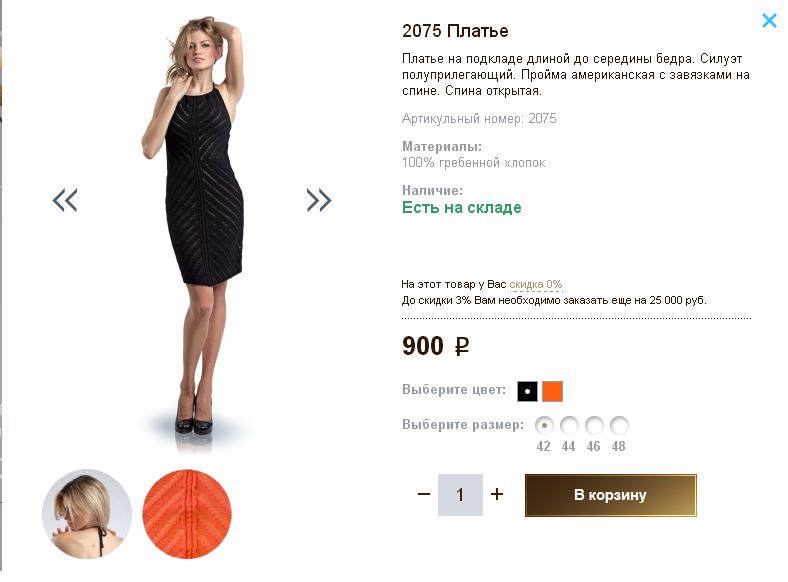Screen dimensions: 788x582
Task: Click the quantity input field
Action: pos(460,495)
